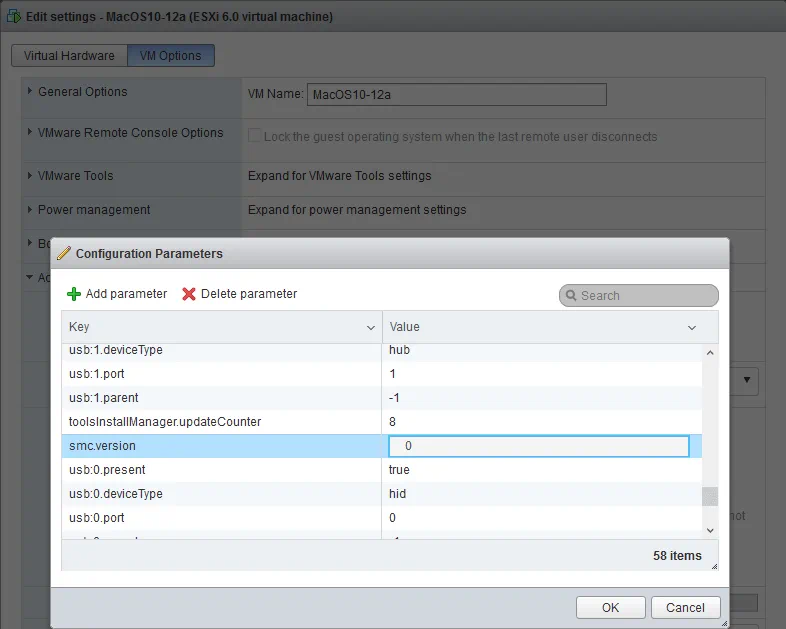
Task: Click the scrollbar down arrow in the parameters list
Action: (710, 530)
